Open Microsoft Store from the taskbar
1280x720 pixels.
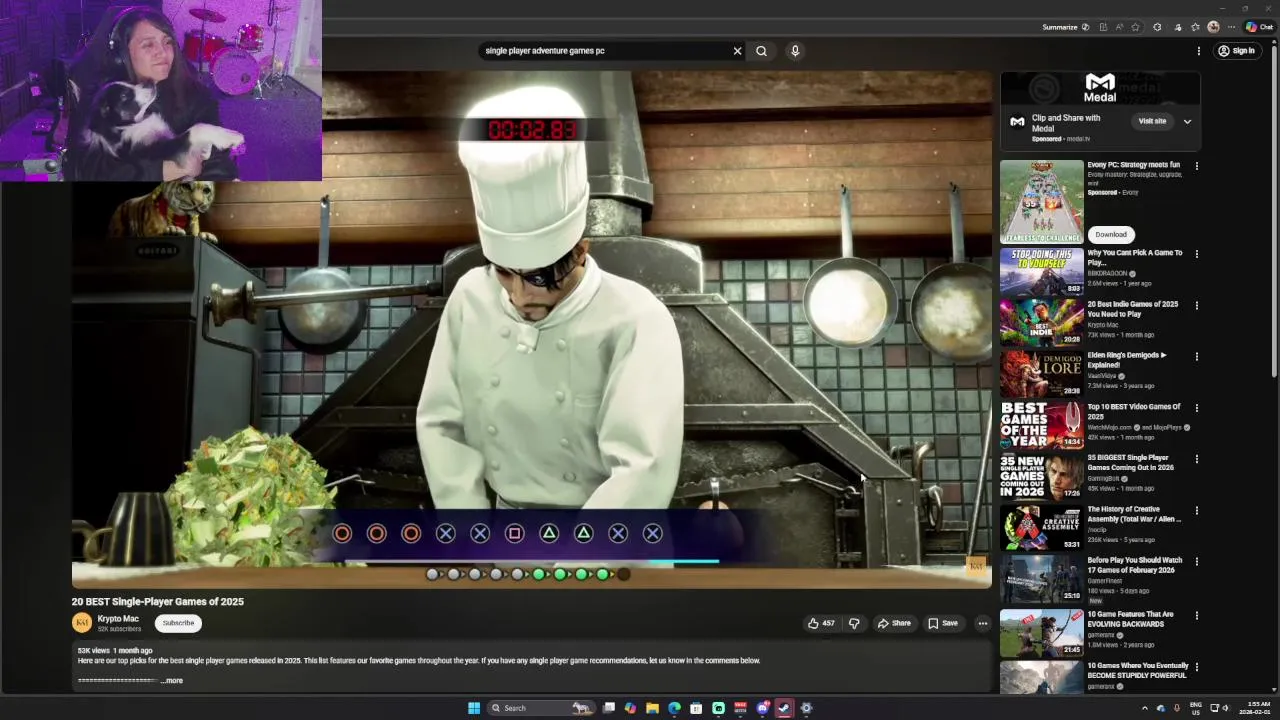click(696, 708)
